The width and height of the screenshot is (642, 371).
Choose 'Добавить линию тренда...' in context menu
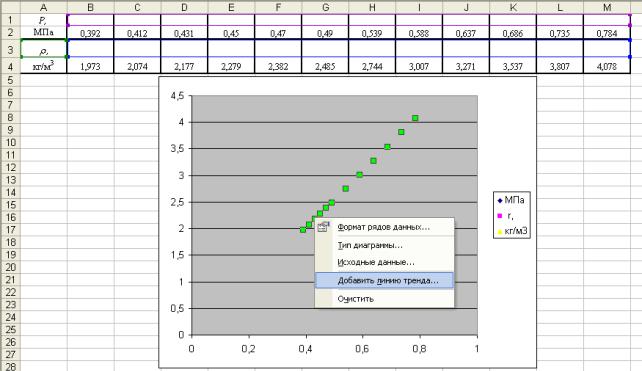click(x=384, y=281)
